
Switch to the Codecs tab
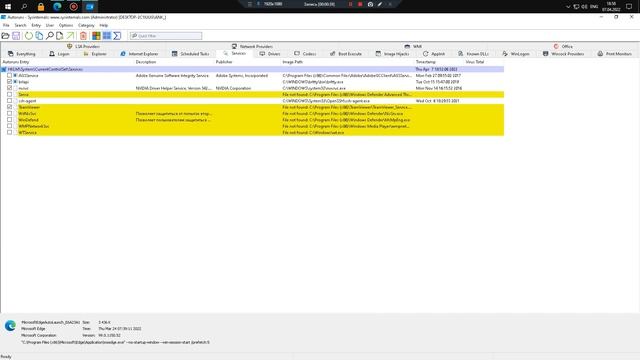pyautogui.click(x=305, y=54)
